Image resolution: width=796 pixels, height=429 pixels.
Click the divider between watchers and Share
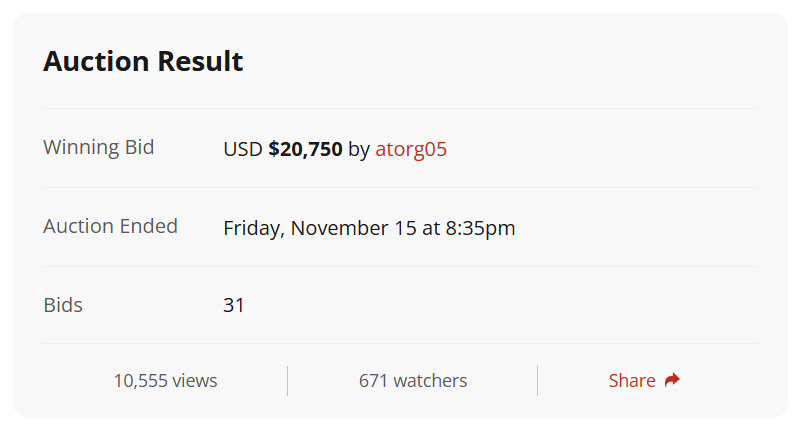point(538,381)
